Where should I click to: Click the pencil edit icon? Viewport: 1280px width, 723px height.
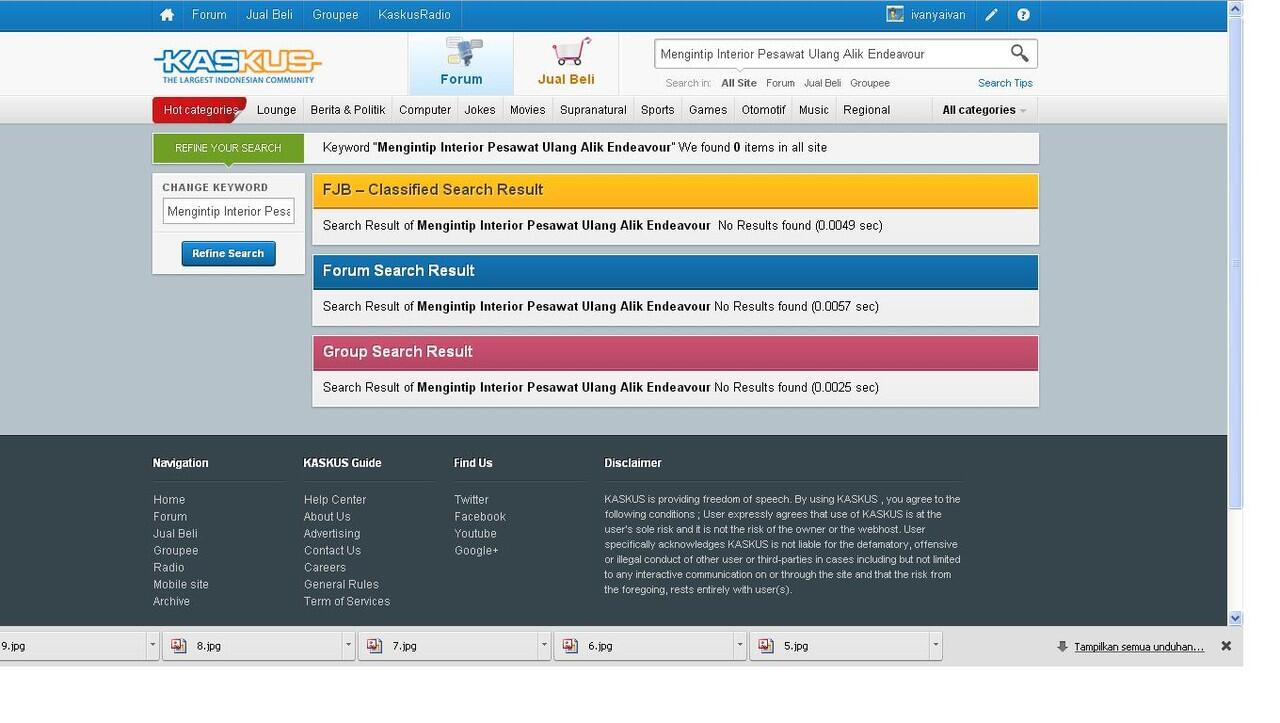pos(991,15)
